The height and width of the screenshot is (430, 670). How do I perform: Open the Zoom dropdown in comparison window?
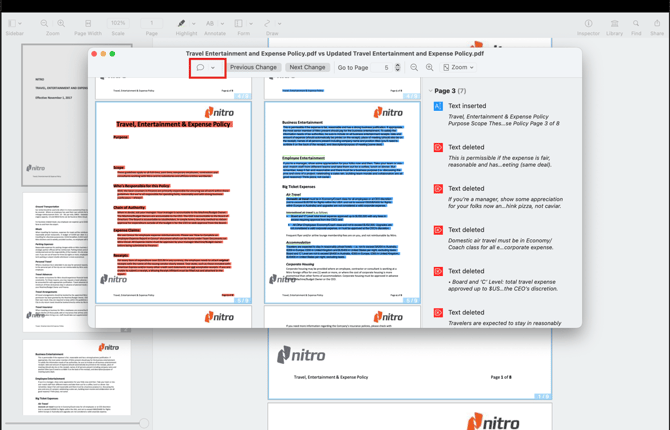coord(459,68)
